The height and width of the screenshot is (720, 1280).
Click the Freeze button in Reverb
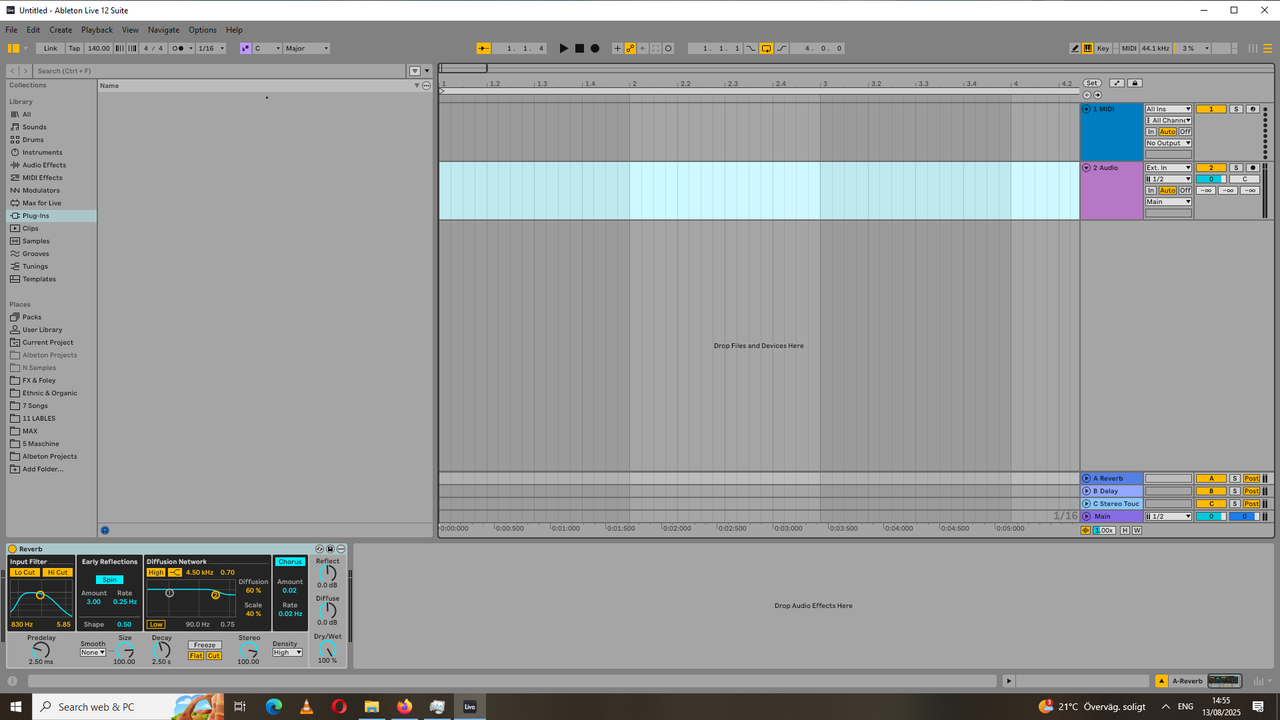coord(205,645)
